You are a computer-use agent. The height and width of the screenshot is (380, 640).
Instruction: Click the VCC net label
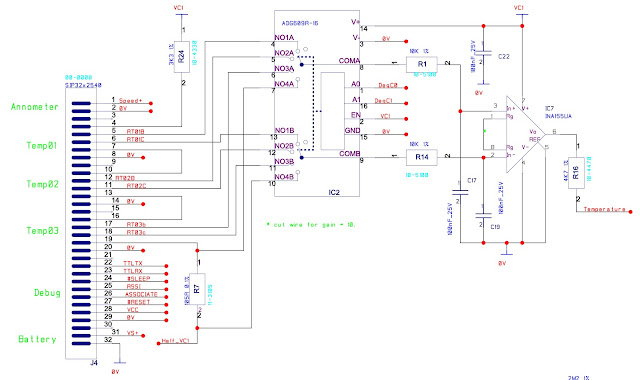coord(133,310)
